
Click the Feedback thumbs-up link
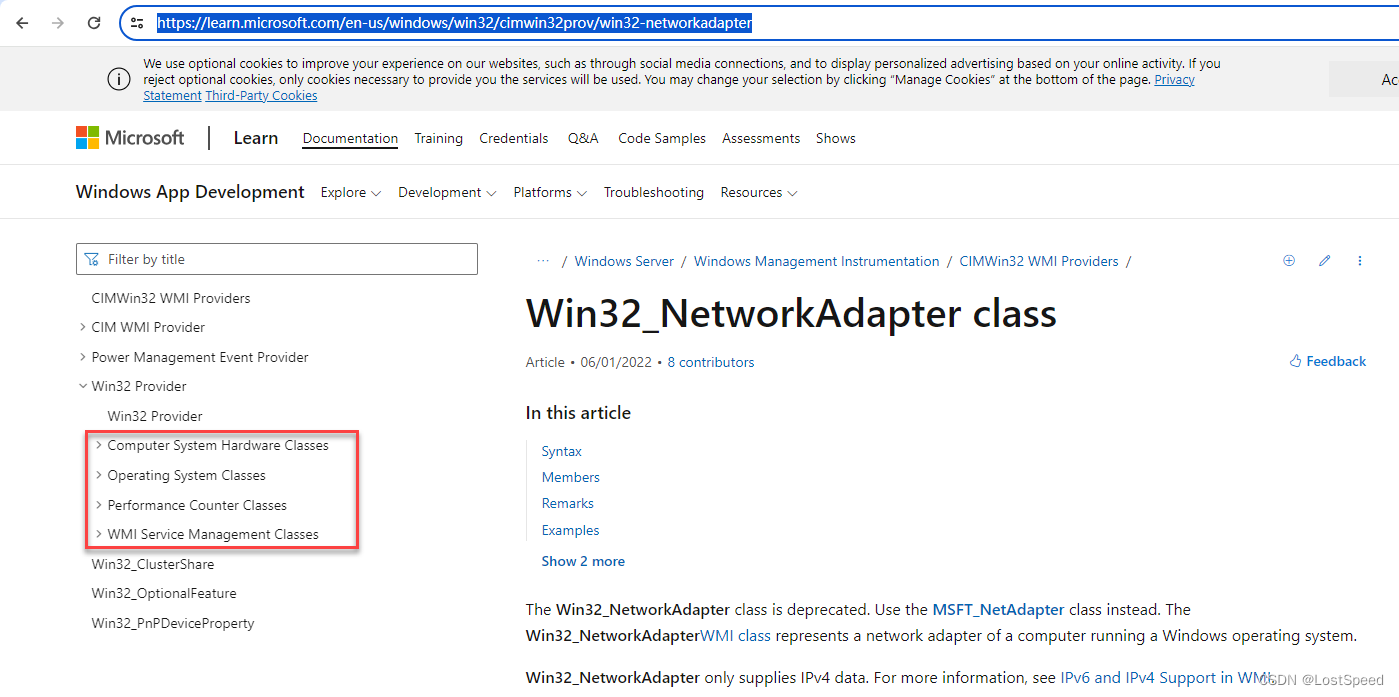1328,361
